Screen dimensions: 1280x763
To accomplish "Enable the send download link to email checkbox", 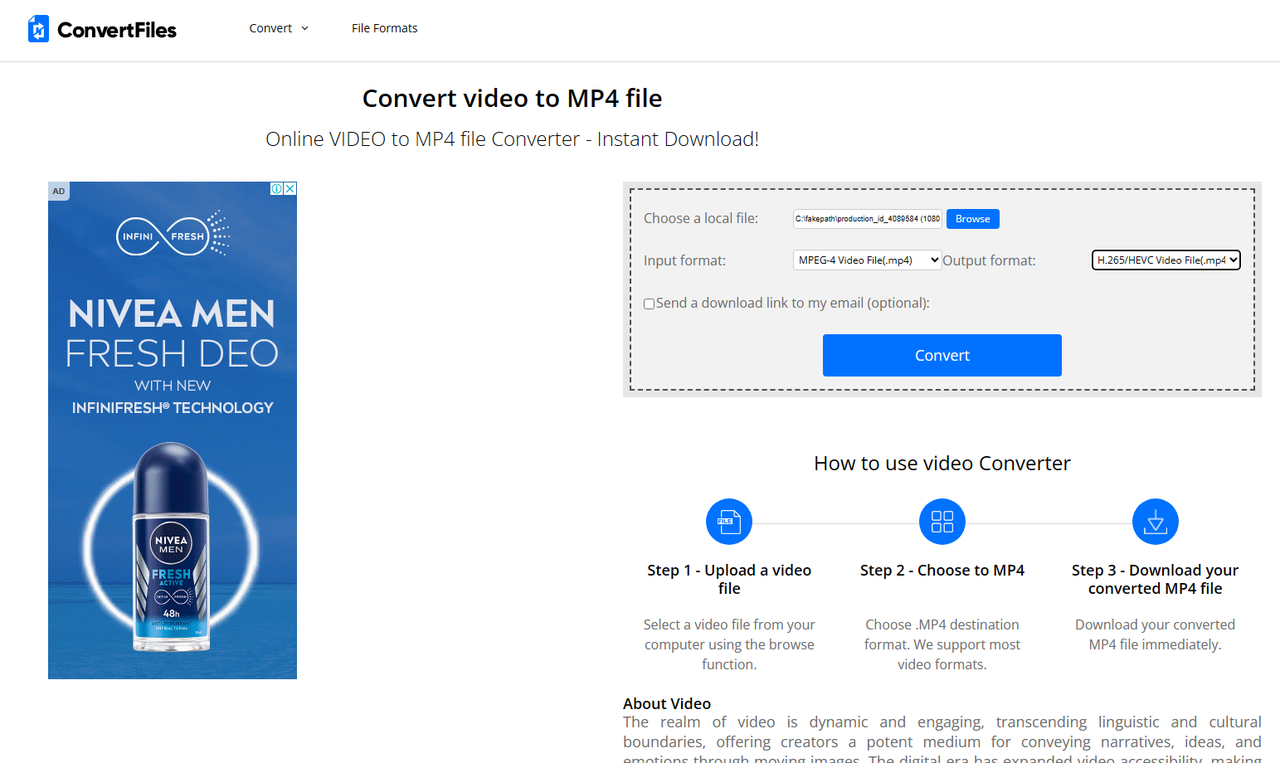I will point(648,303).
